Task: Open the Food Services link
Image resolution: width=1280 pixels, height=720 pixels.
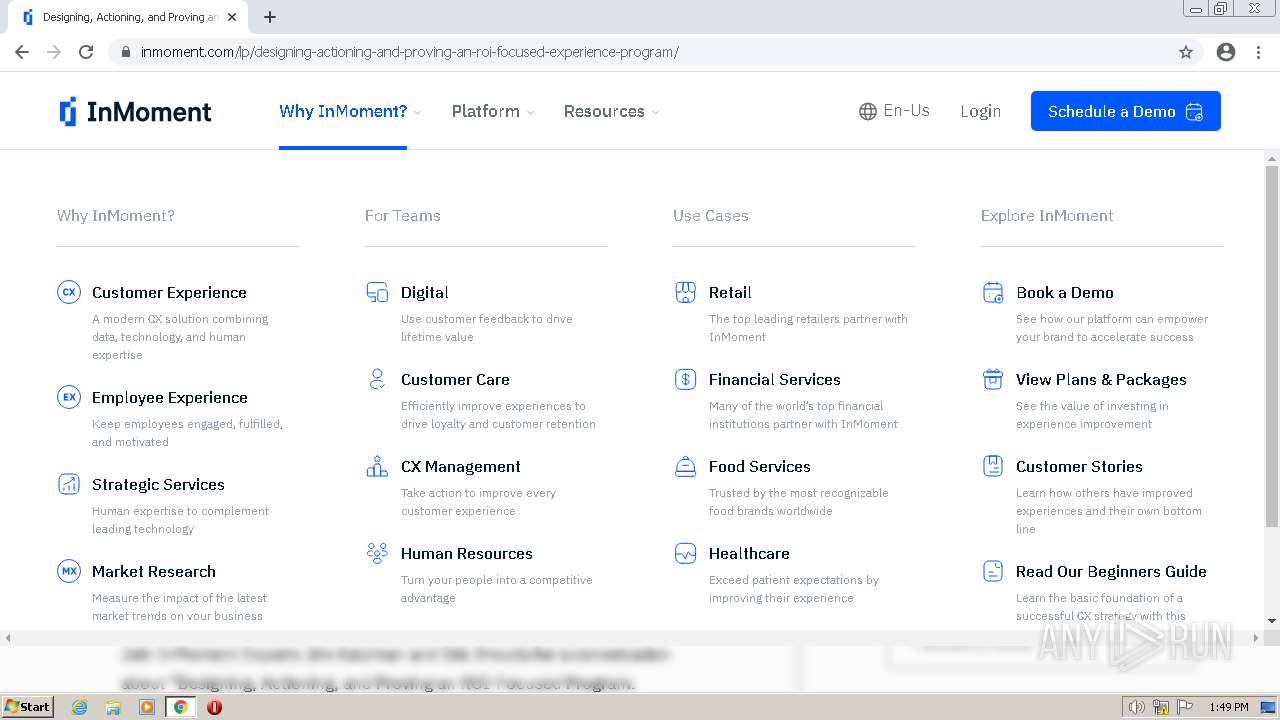Action: [760, 466]
